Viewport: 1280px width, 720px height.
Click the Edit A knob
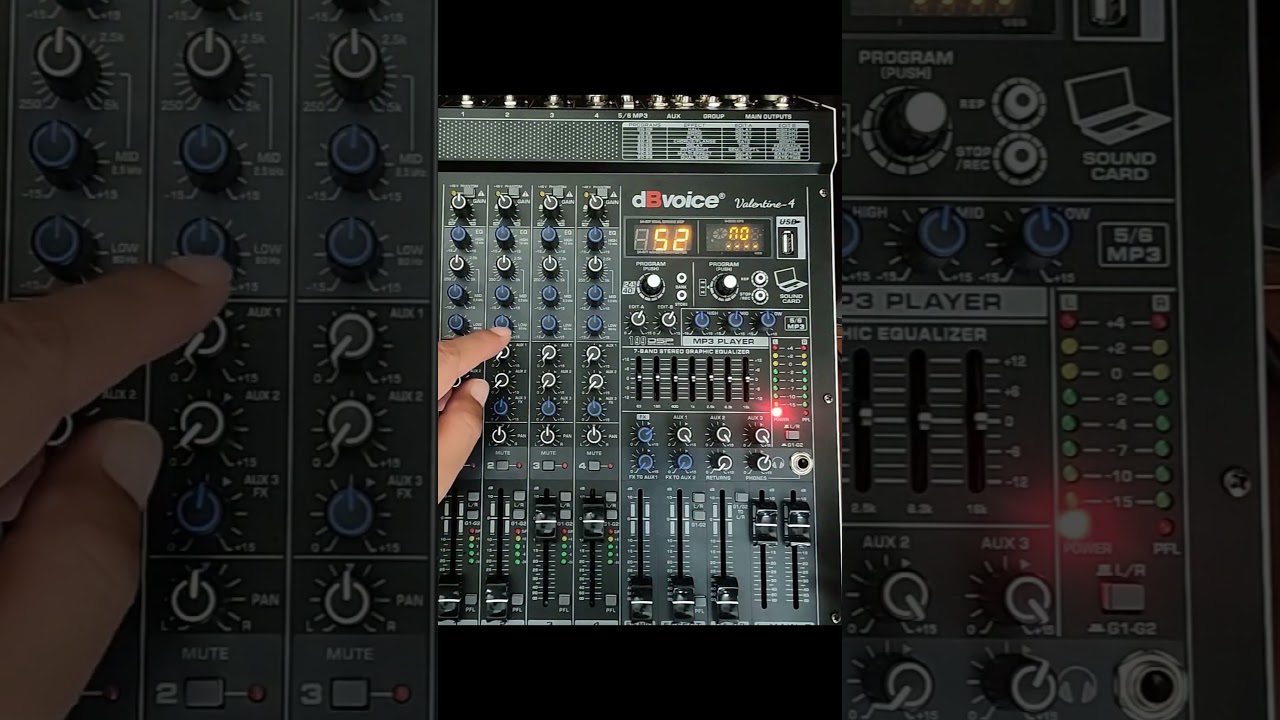coord(638,318)
